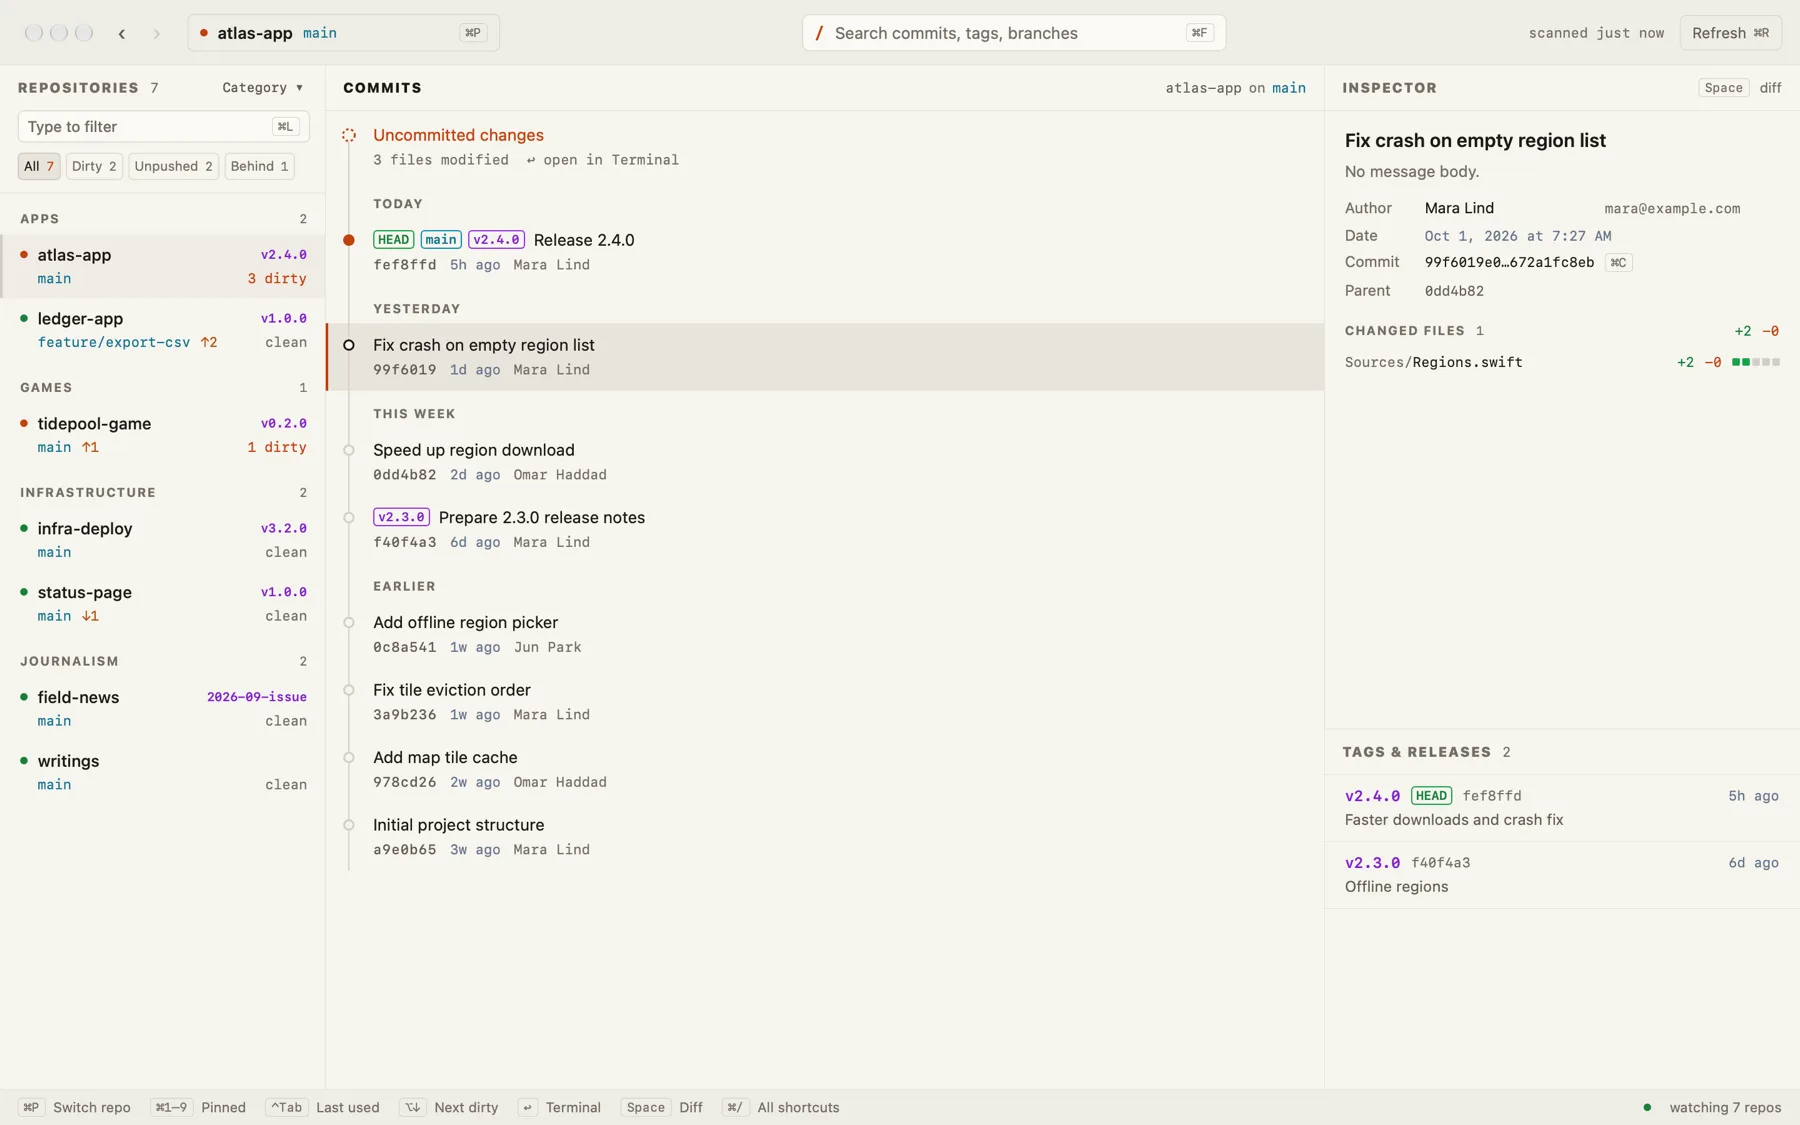Copy commit hash with the ⌘C icon
The width and height of the screenshot is (1800, 1125).
tap(1618, 263)
